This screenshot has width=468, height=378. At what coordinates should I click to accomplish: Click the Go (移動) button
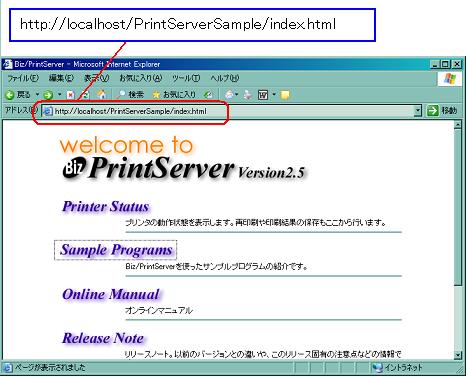click(x=442, y=110)
